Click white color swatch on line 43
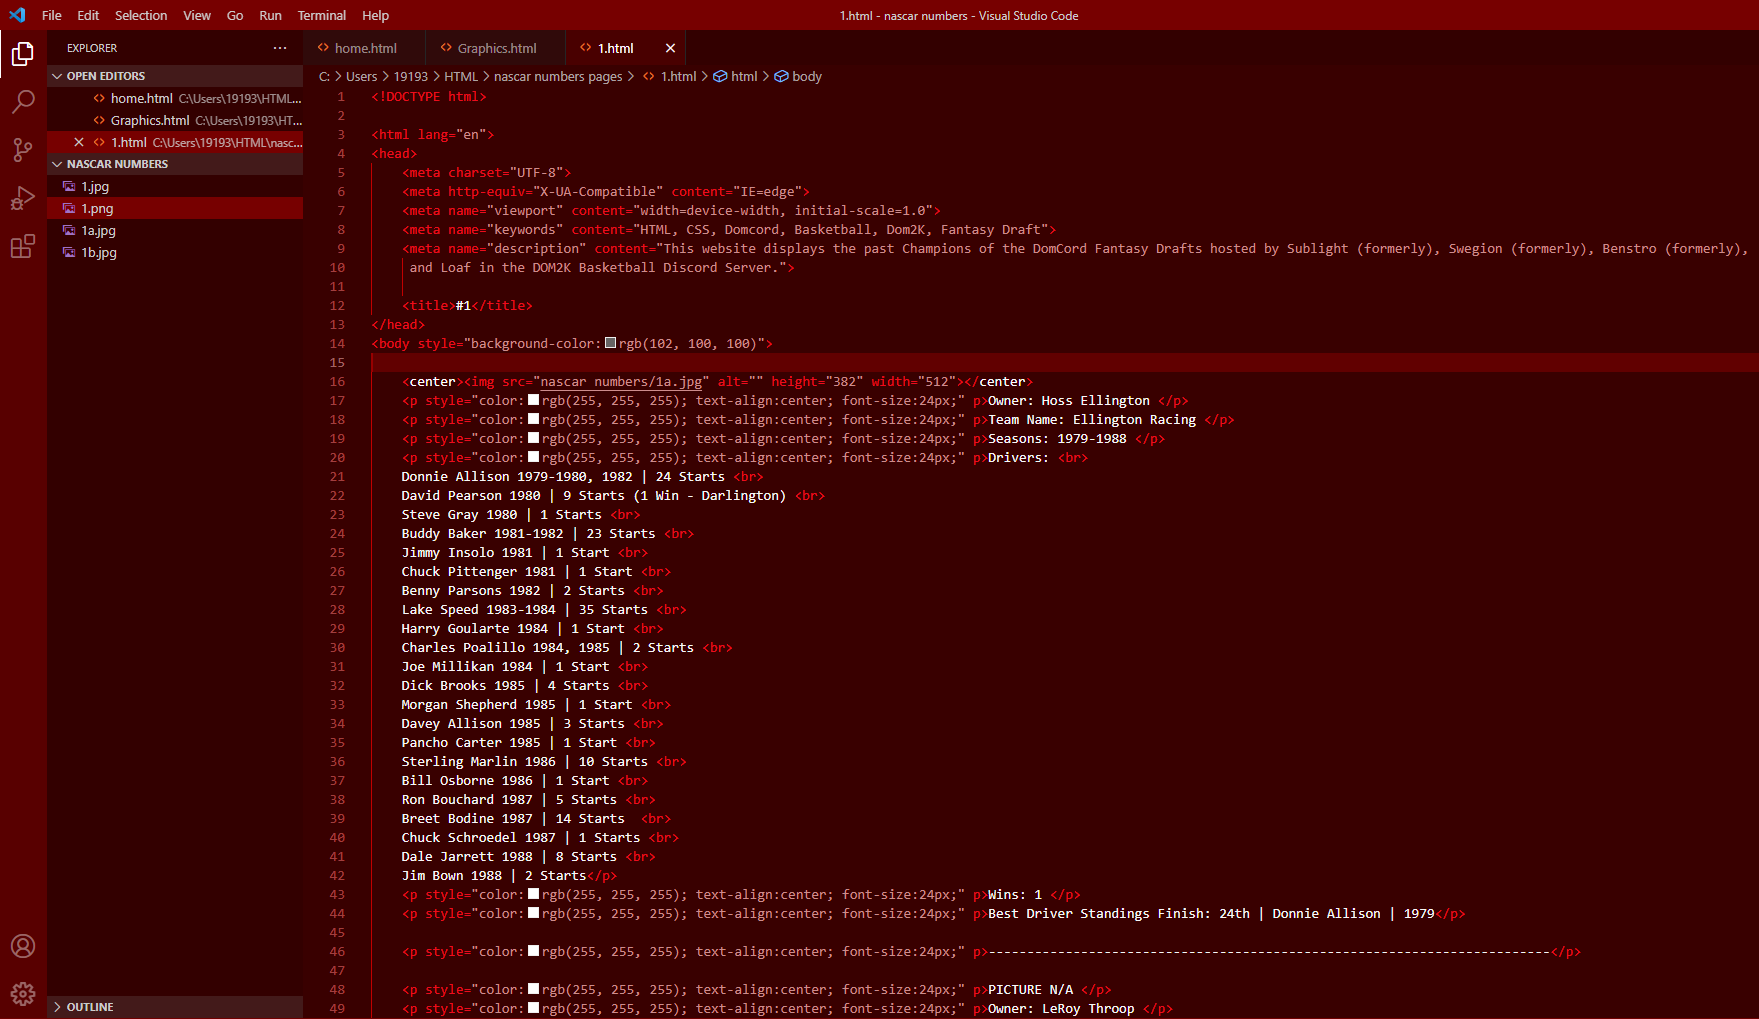Screen dimensions: 1759x1019 pos(533,894)
